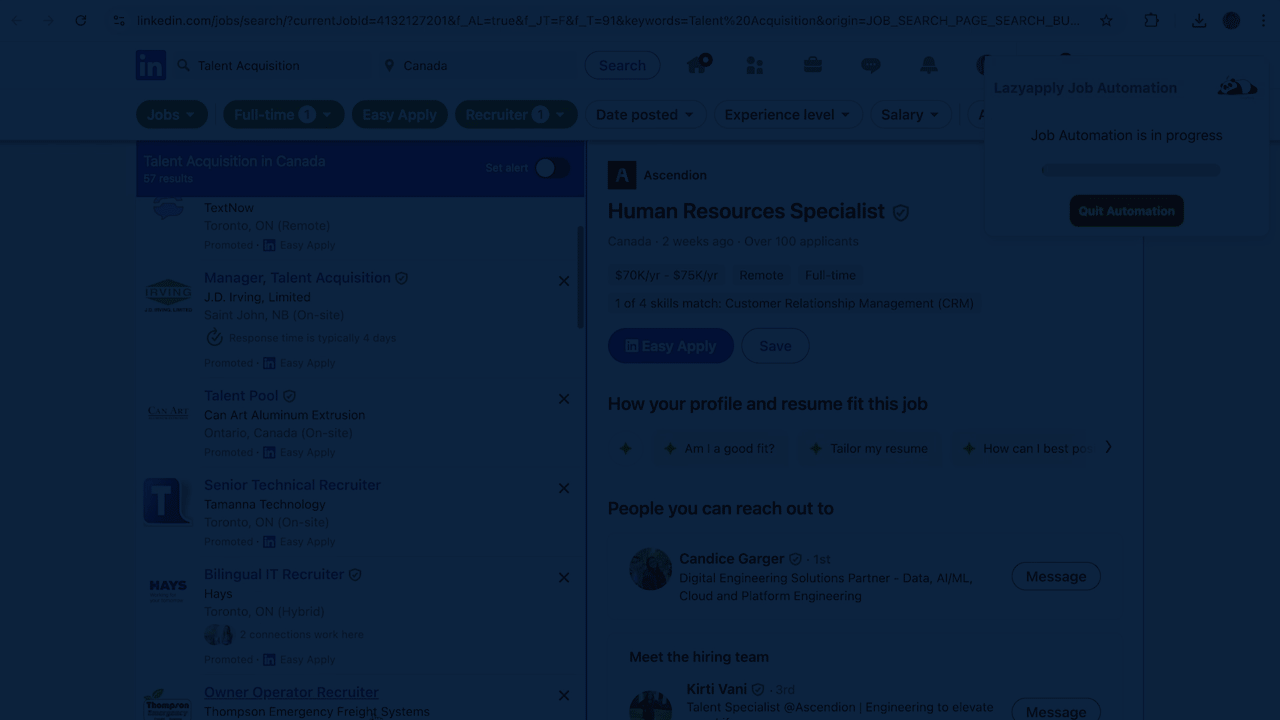Click Search button
This screenshot has width=1280, height=720.
pyautogui.click(x=622, y=65)
